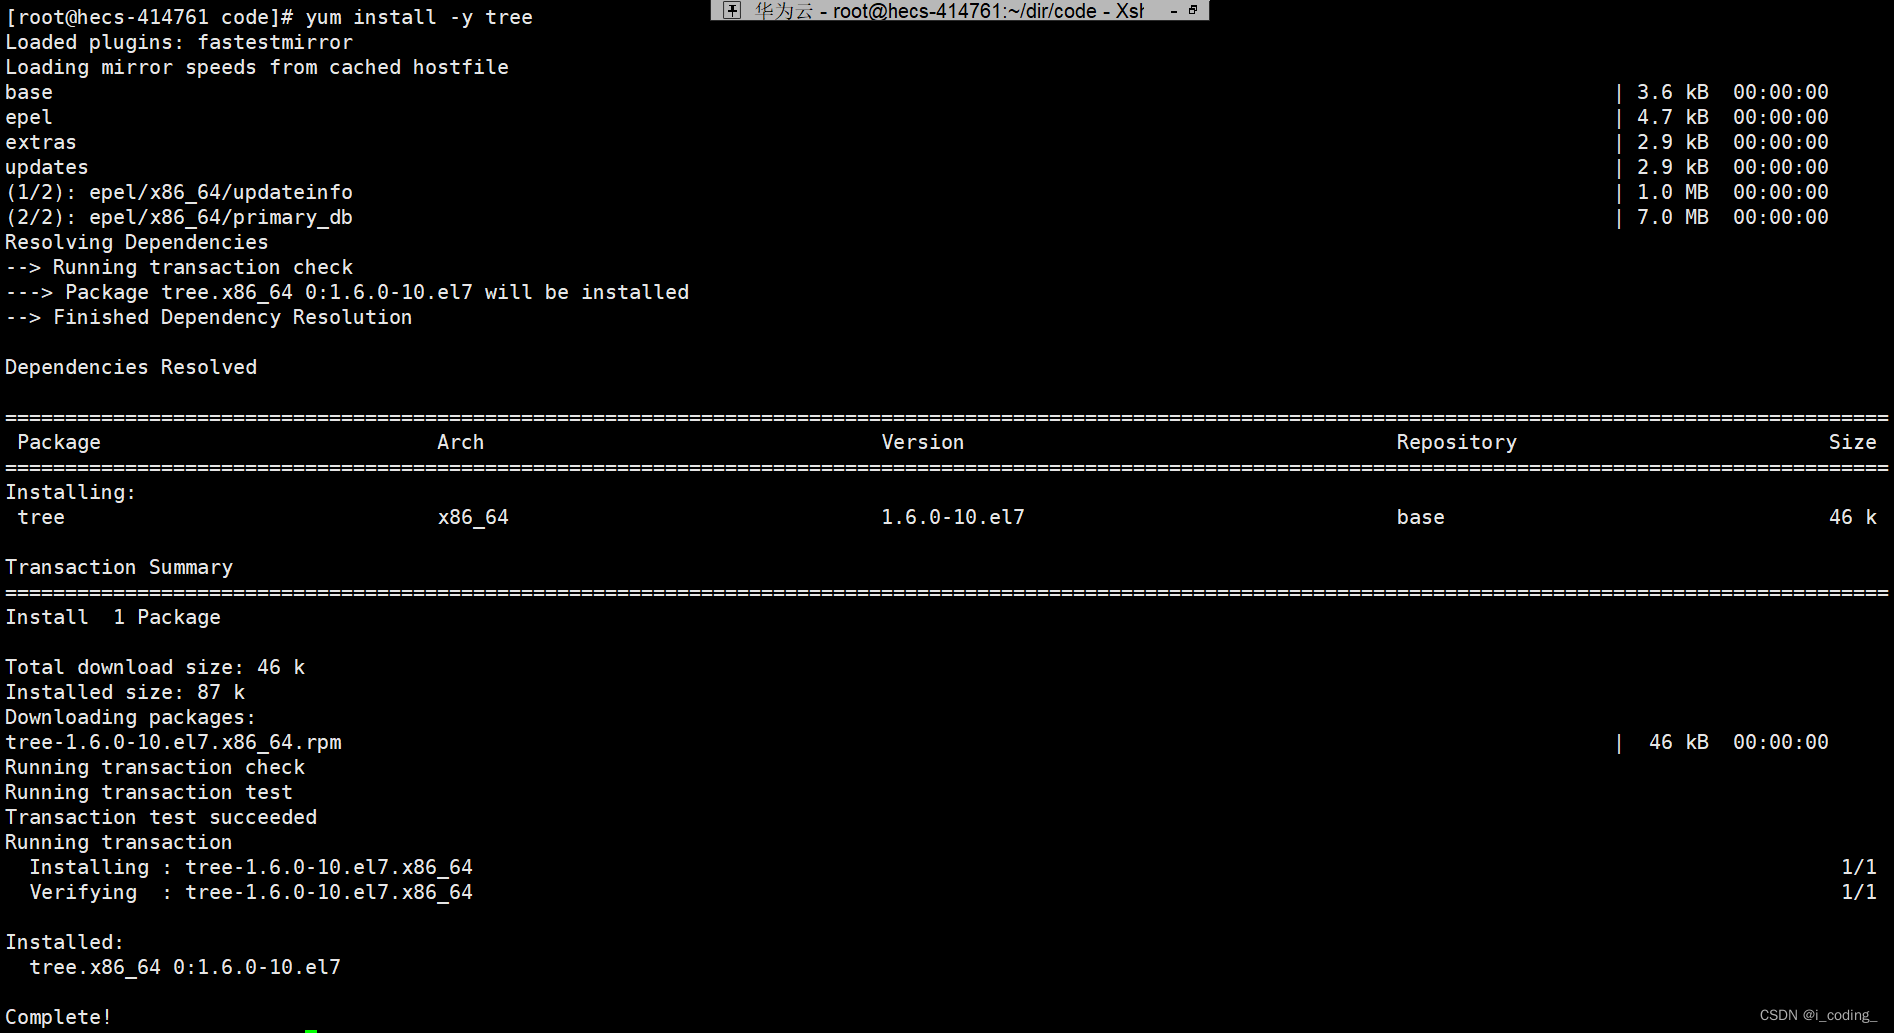Viewport: 1894px width, 1033px height.
Task: Click the '1.0 MB' size value
Action: [1673, 192]
